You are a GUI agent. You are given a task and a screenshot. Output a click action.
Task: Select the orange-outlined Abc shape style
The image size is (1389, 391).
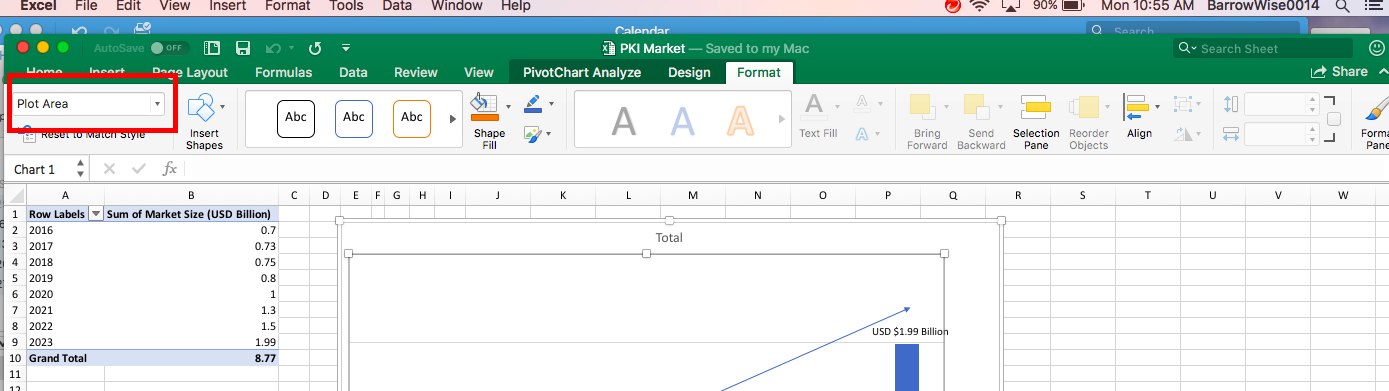pos(412,118)
